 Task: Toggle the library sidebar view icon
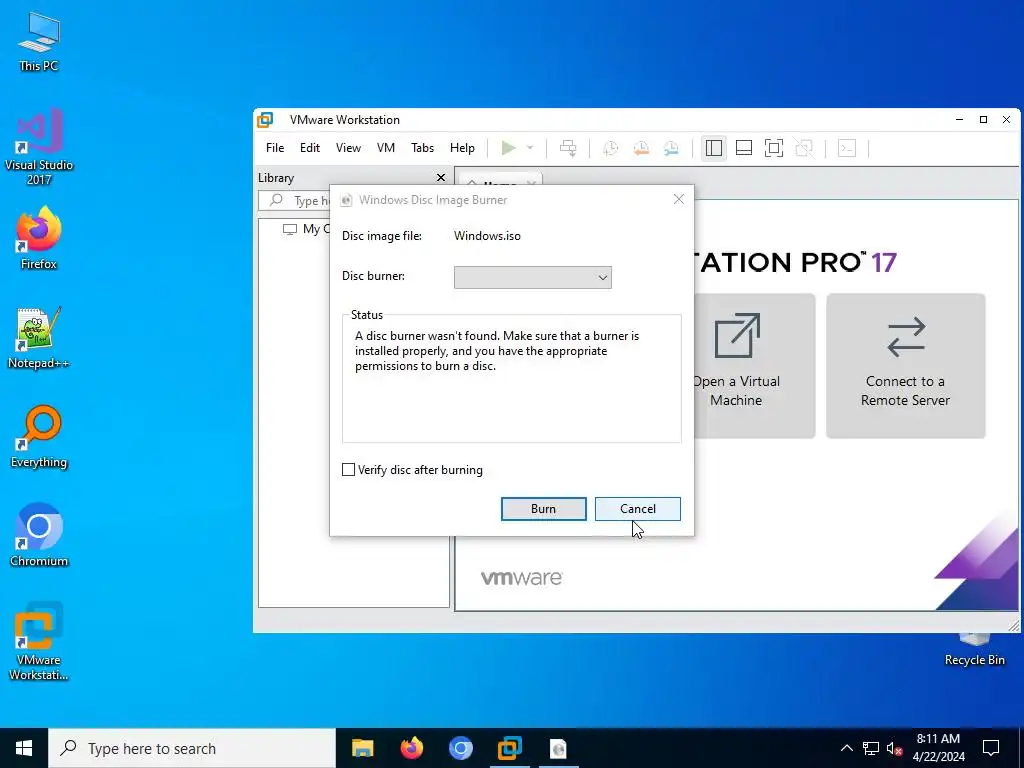(714, 148)
